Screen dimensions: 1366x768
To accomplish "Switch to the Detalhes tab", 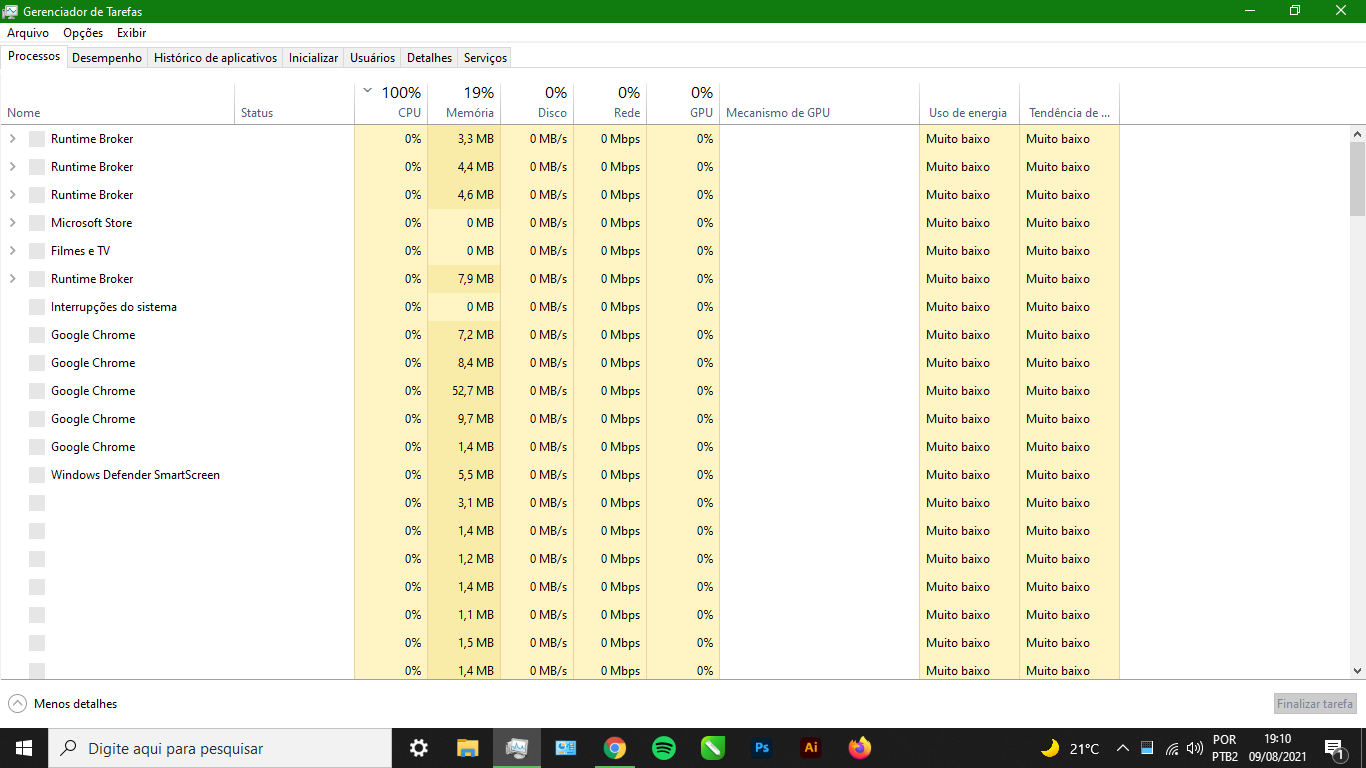I will 430,58.
